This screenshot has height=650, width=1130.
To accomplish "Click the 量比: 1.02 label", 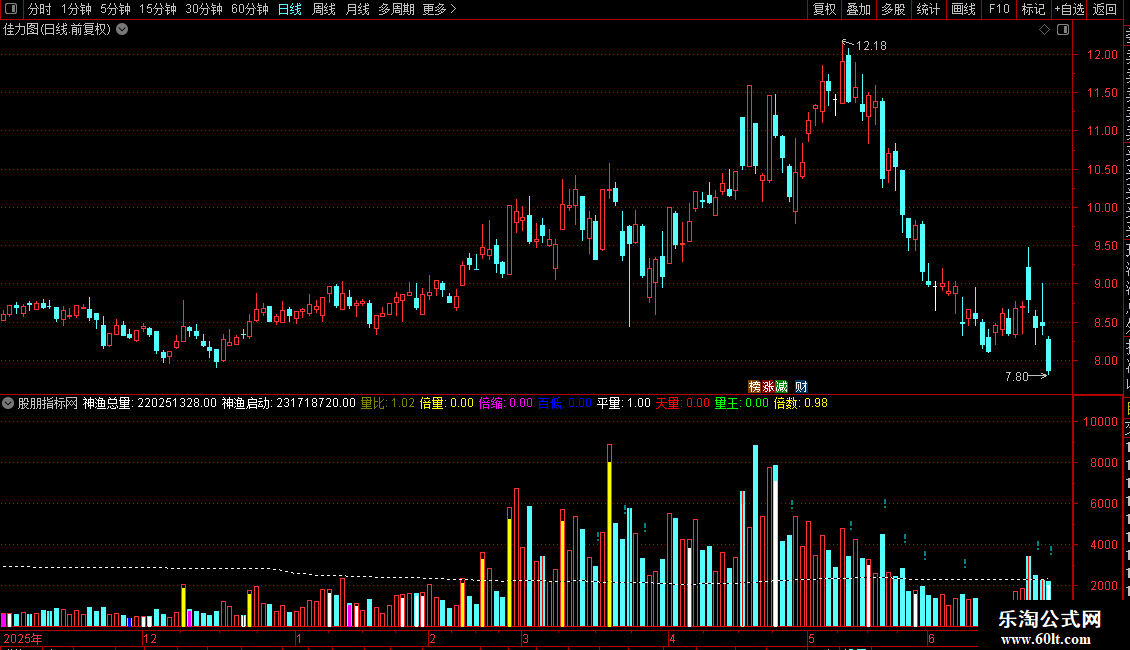I will [388, 404].
